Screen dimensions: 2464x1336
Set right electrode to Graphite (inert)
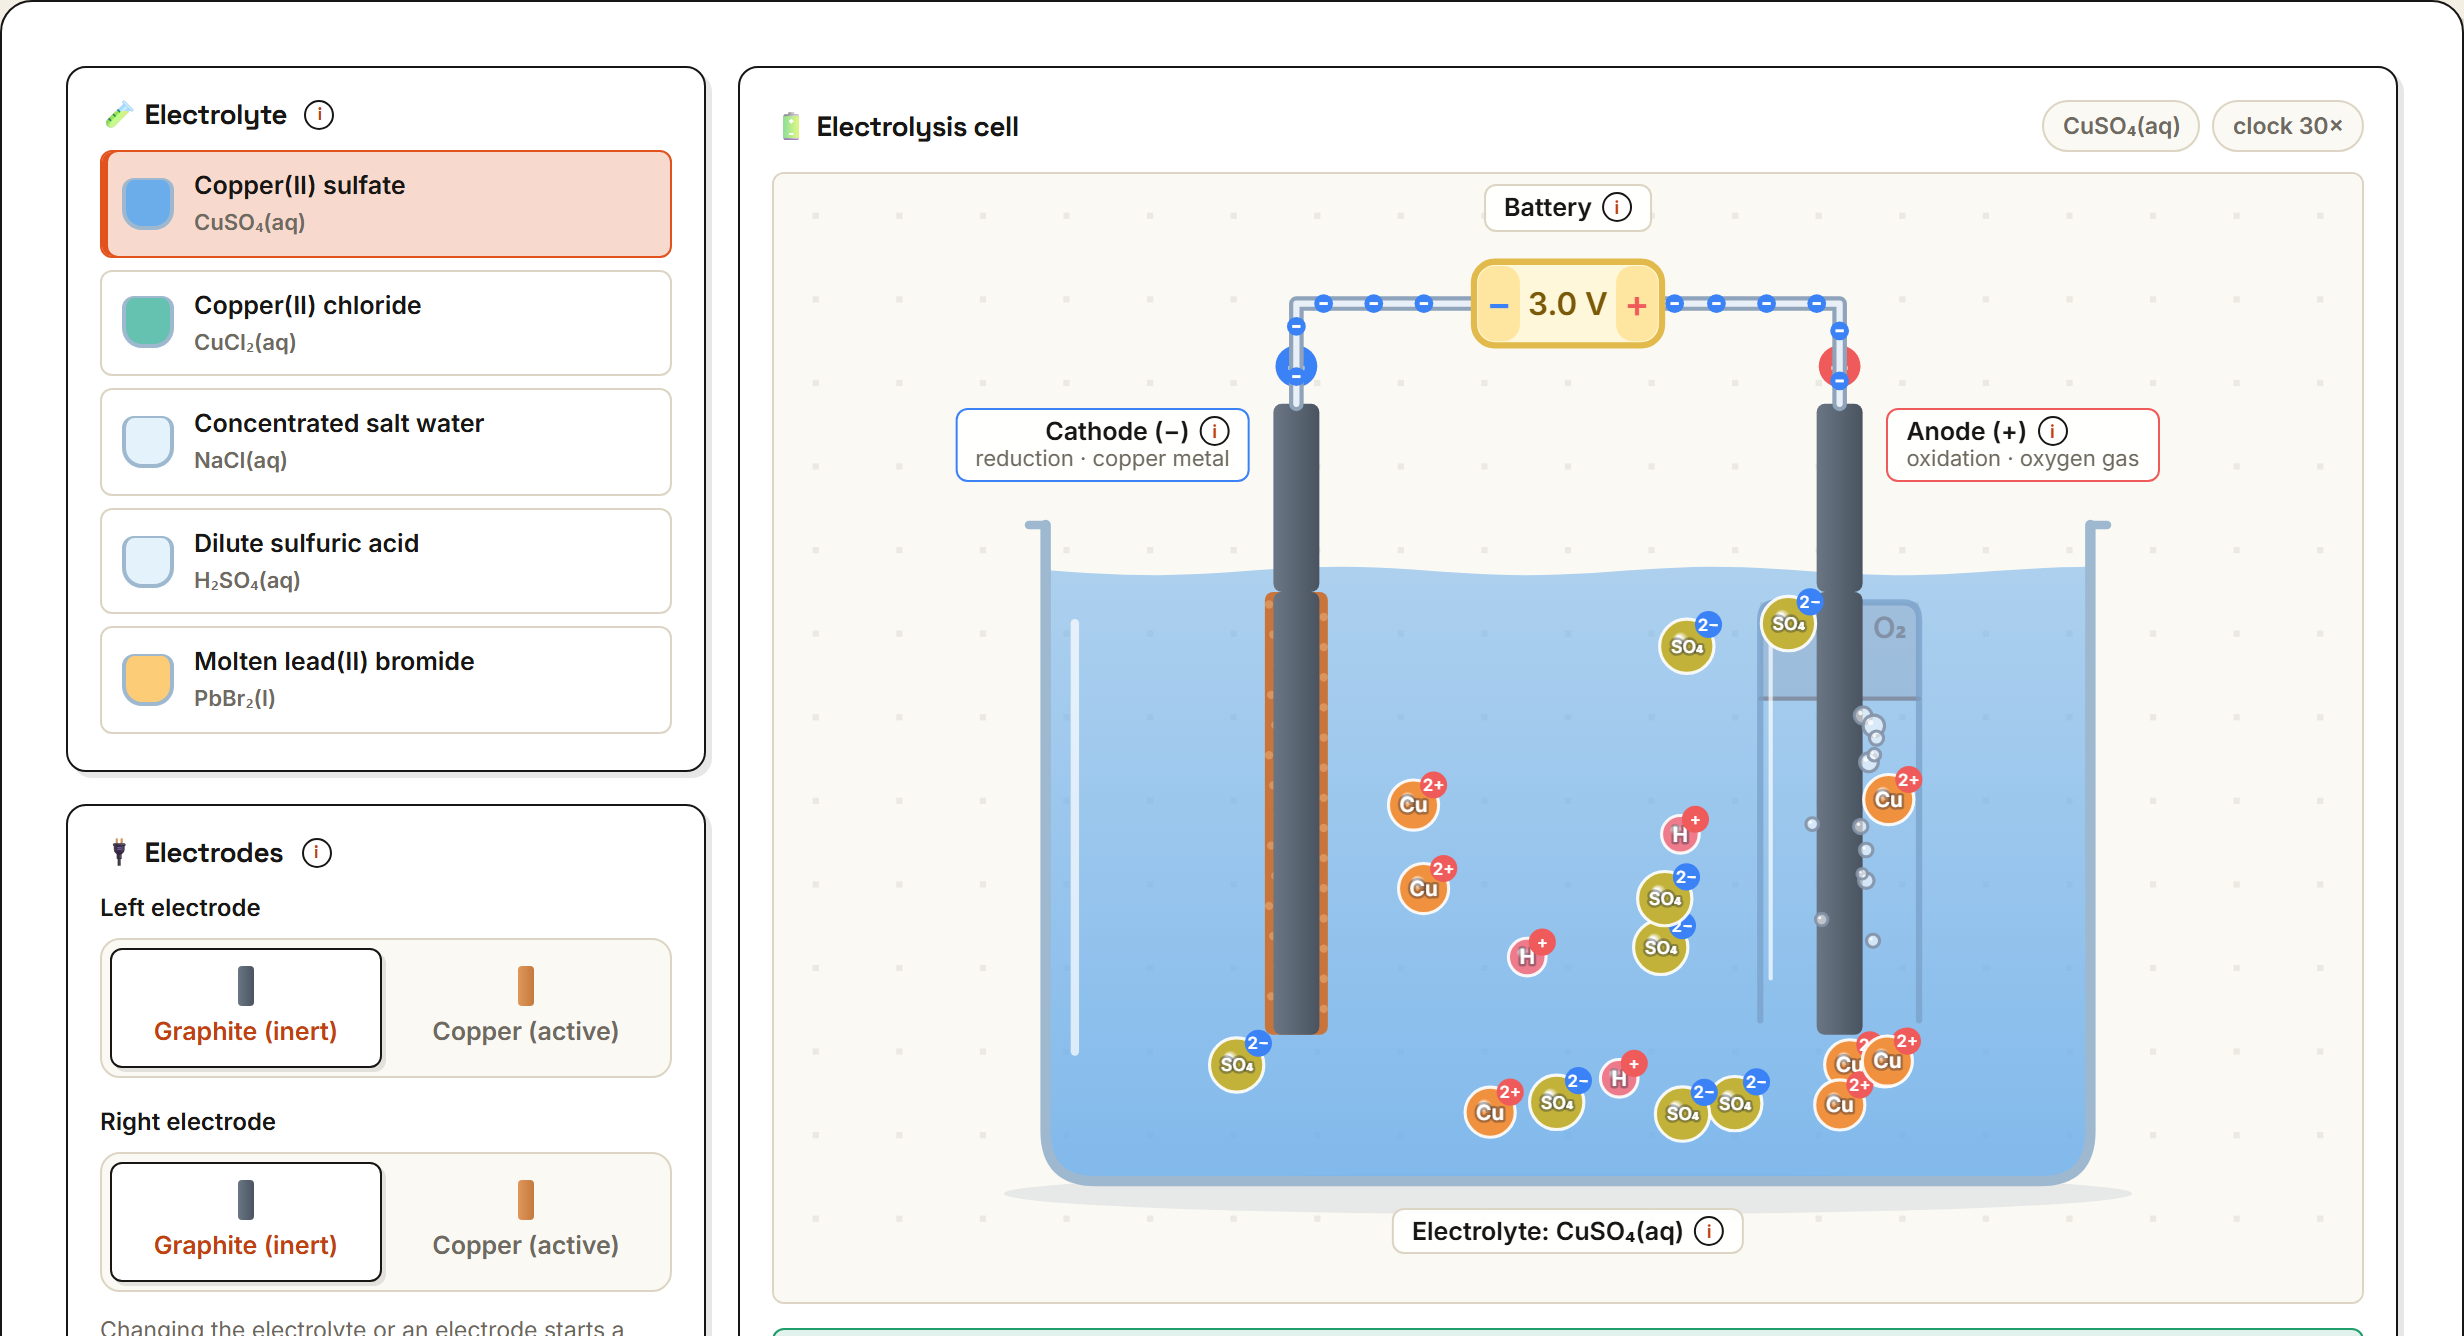(x=246, y=1222)
